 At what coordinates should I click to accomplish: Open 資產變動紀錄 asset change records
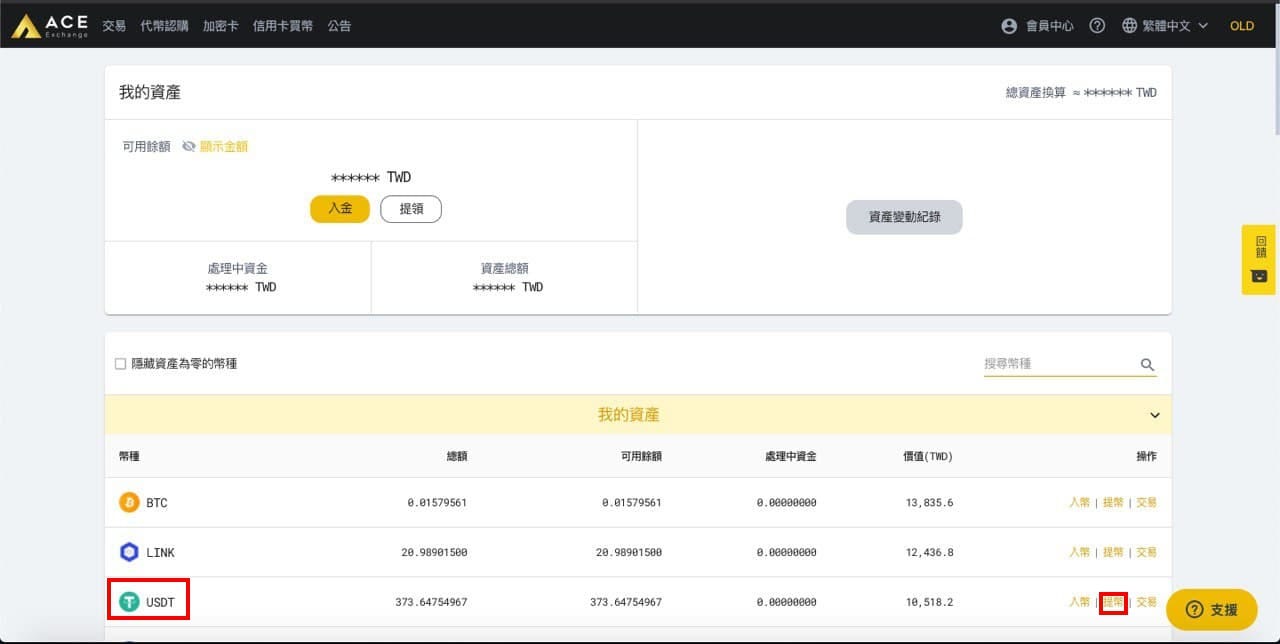coord(904,217)
